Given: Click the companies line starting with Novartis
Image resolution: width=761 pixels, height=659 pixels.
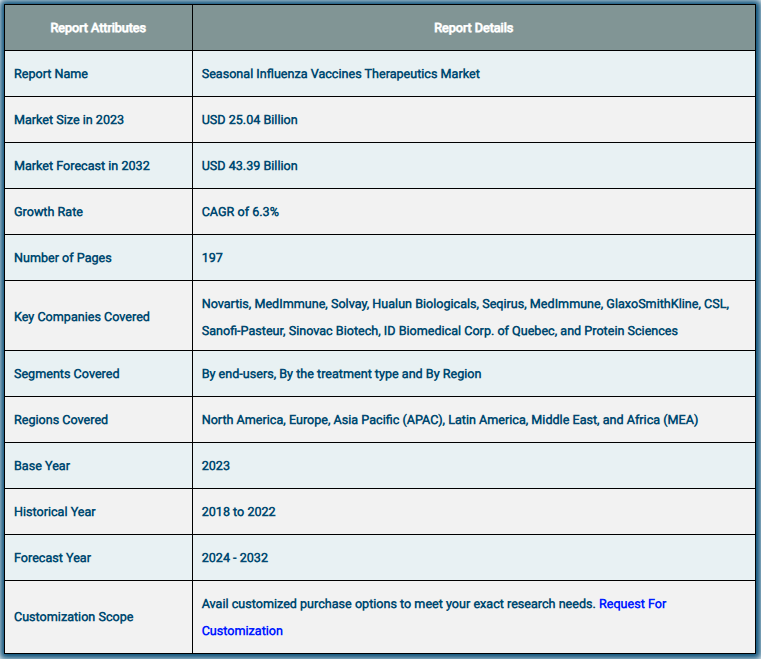Looking at the screenshot, I should [465, 304].
